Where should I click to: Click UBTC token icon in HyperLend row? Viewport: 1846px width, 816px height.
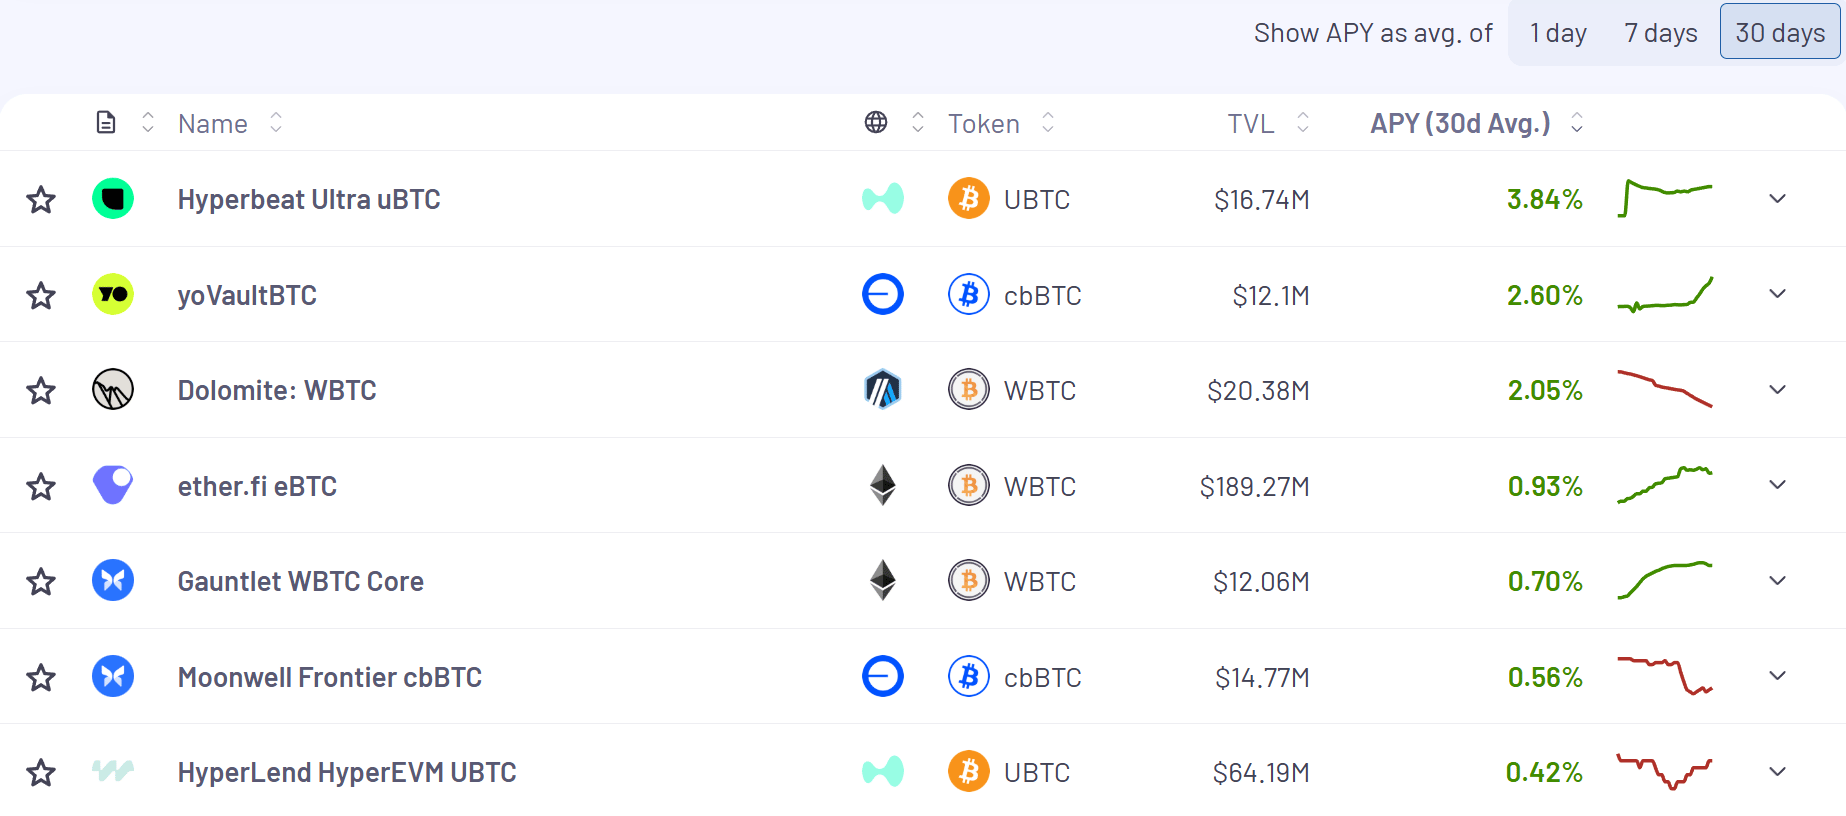pyautogui.click(x=969, y=771)
